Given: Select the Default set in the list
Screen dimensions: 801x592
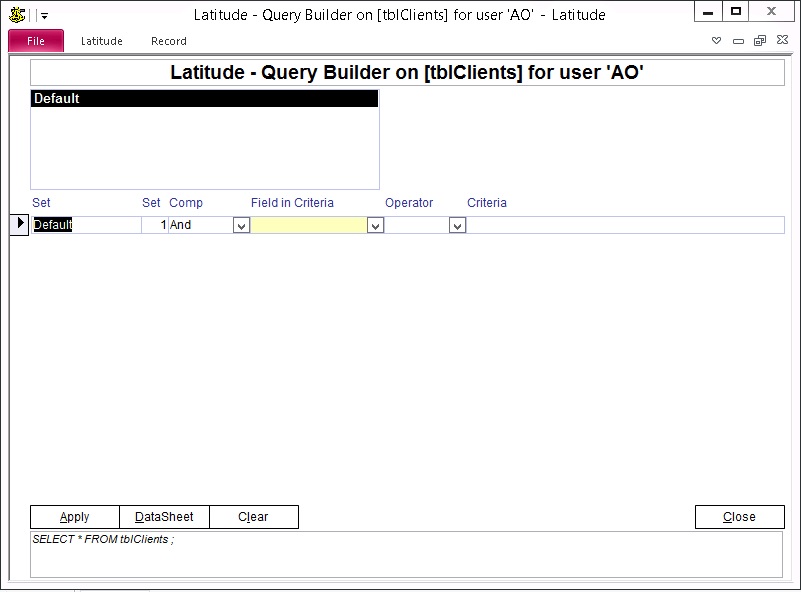Looking at the screenshot, I should (x=204, y=99).
